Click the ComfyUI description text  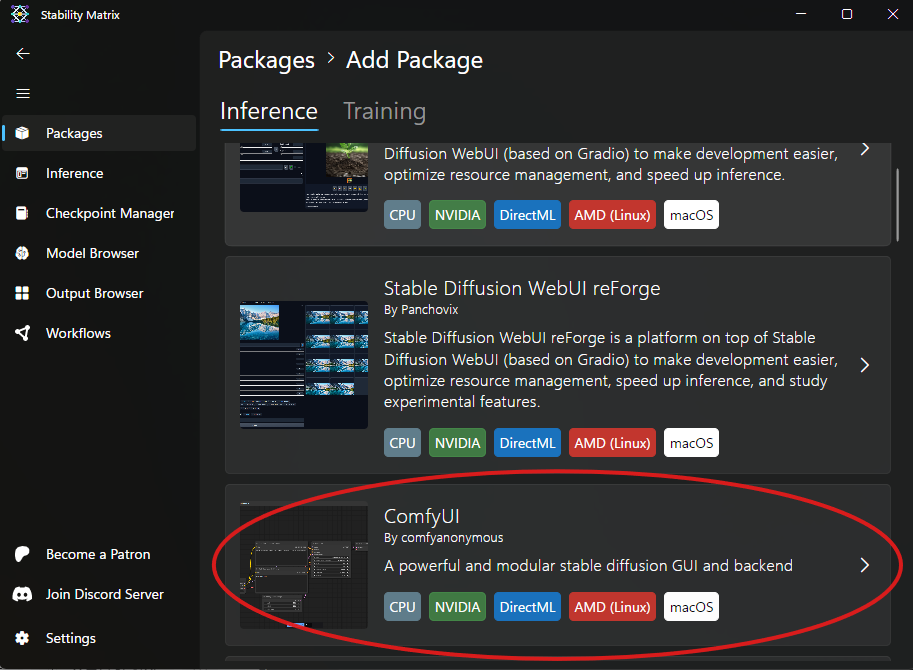point(588,566)
